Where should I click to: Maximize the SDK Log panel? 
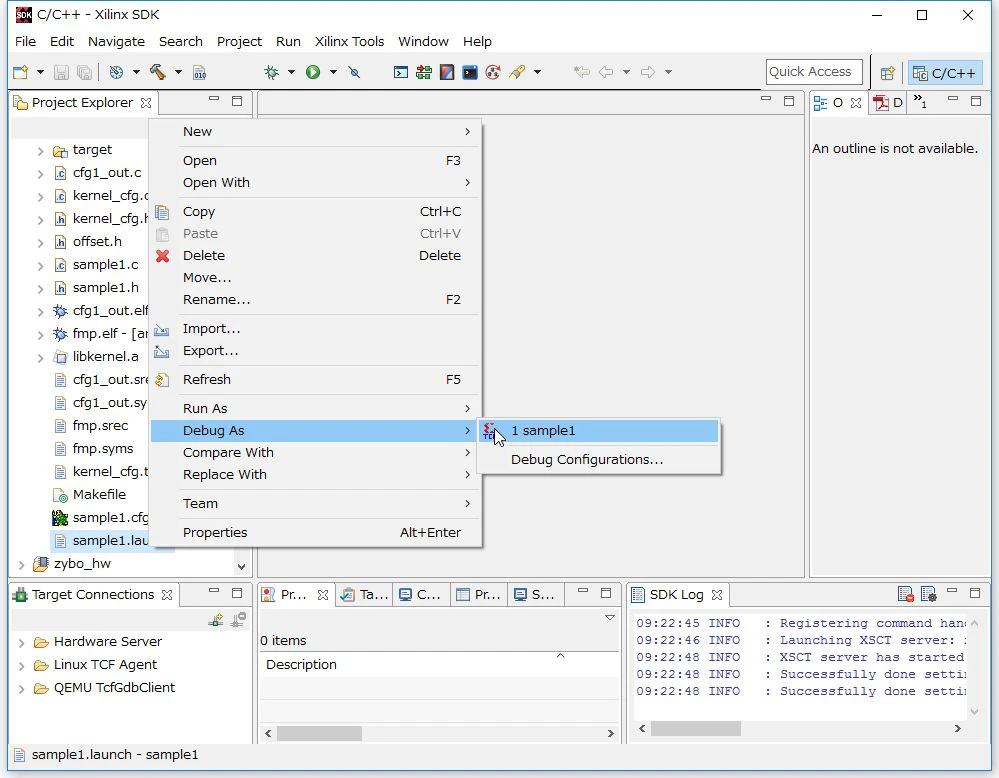[x=975, y=593]
